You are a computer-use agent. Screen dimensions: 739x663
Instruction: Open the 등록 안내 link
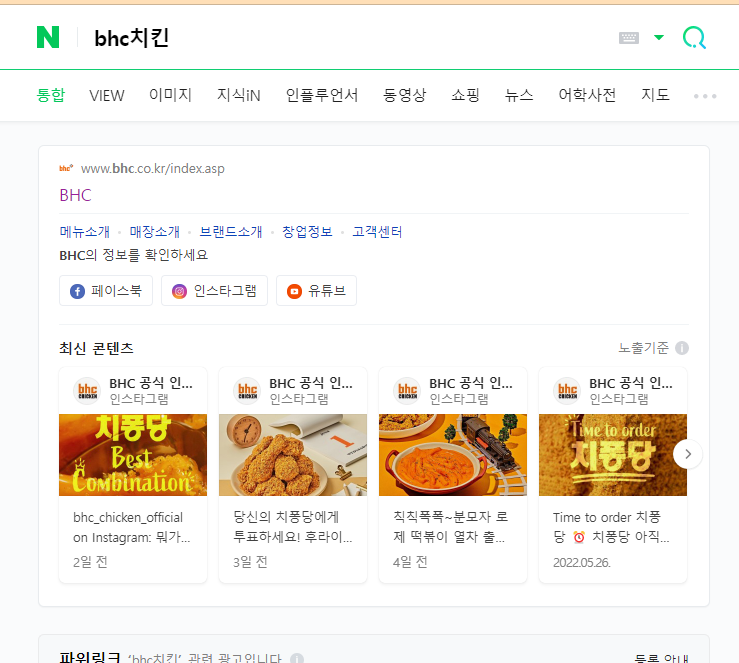pyautogui.click(x=661, y=658)
